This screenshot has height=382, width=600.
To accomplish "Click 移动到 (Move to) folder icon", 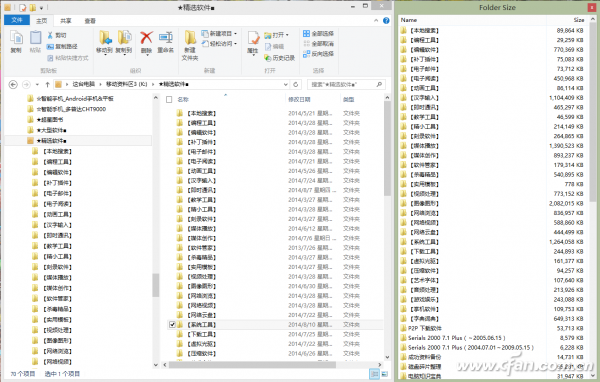I will [x=104, y=38].
